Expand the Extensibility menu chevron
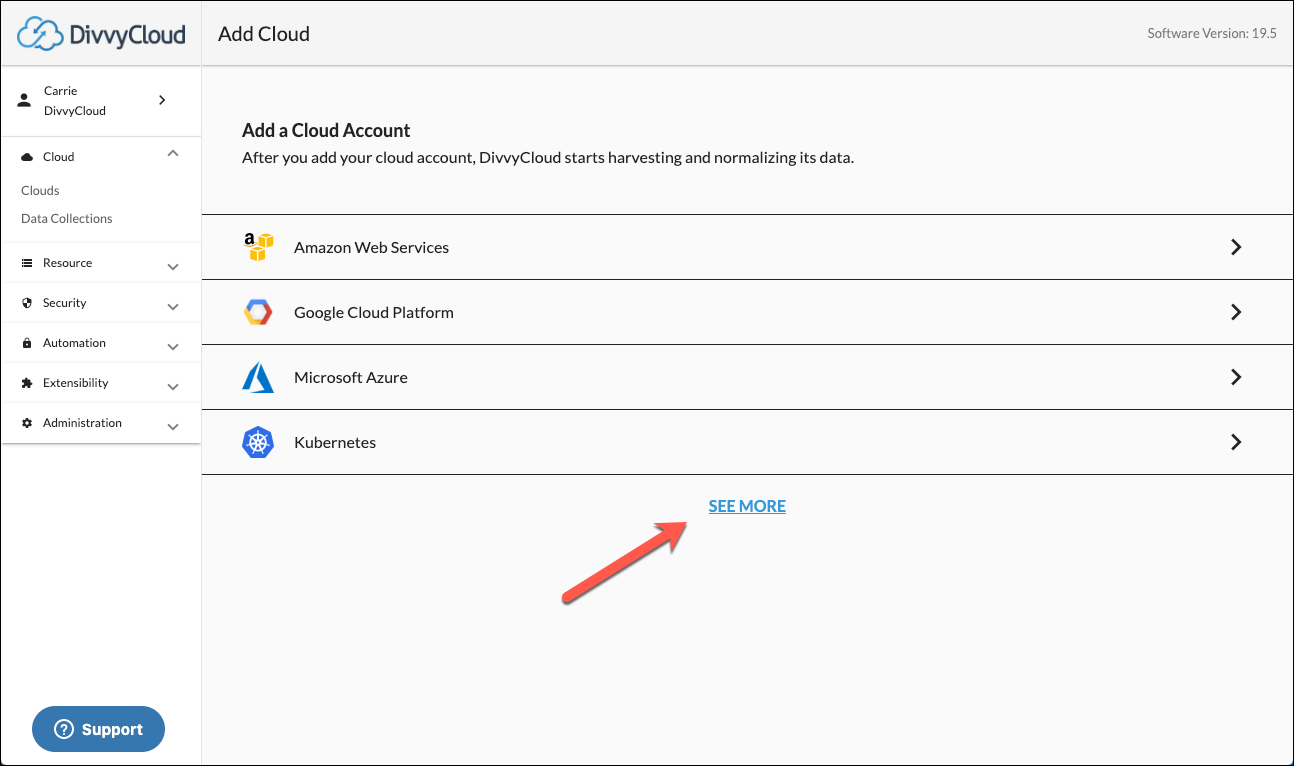Viewport: 1294px width, 766px height. pos(173,387)
